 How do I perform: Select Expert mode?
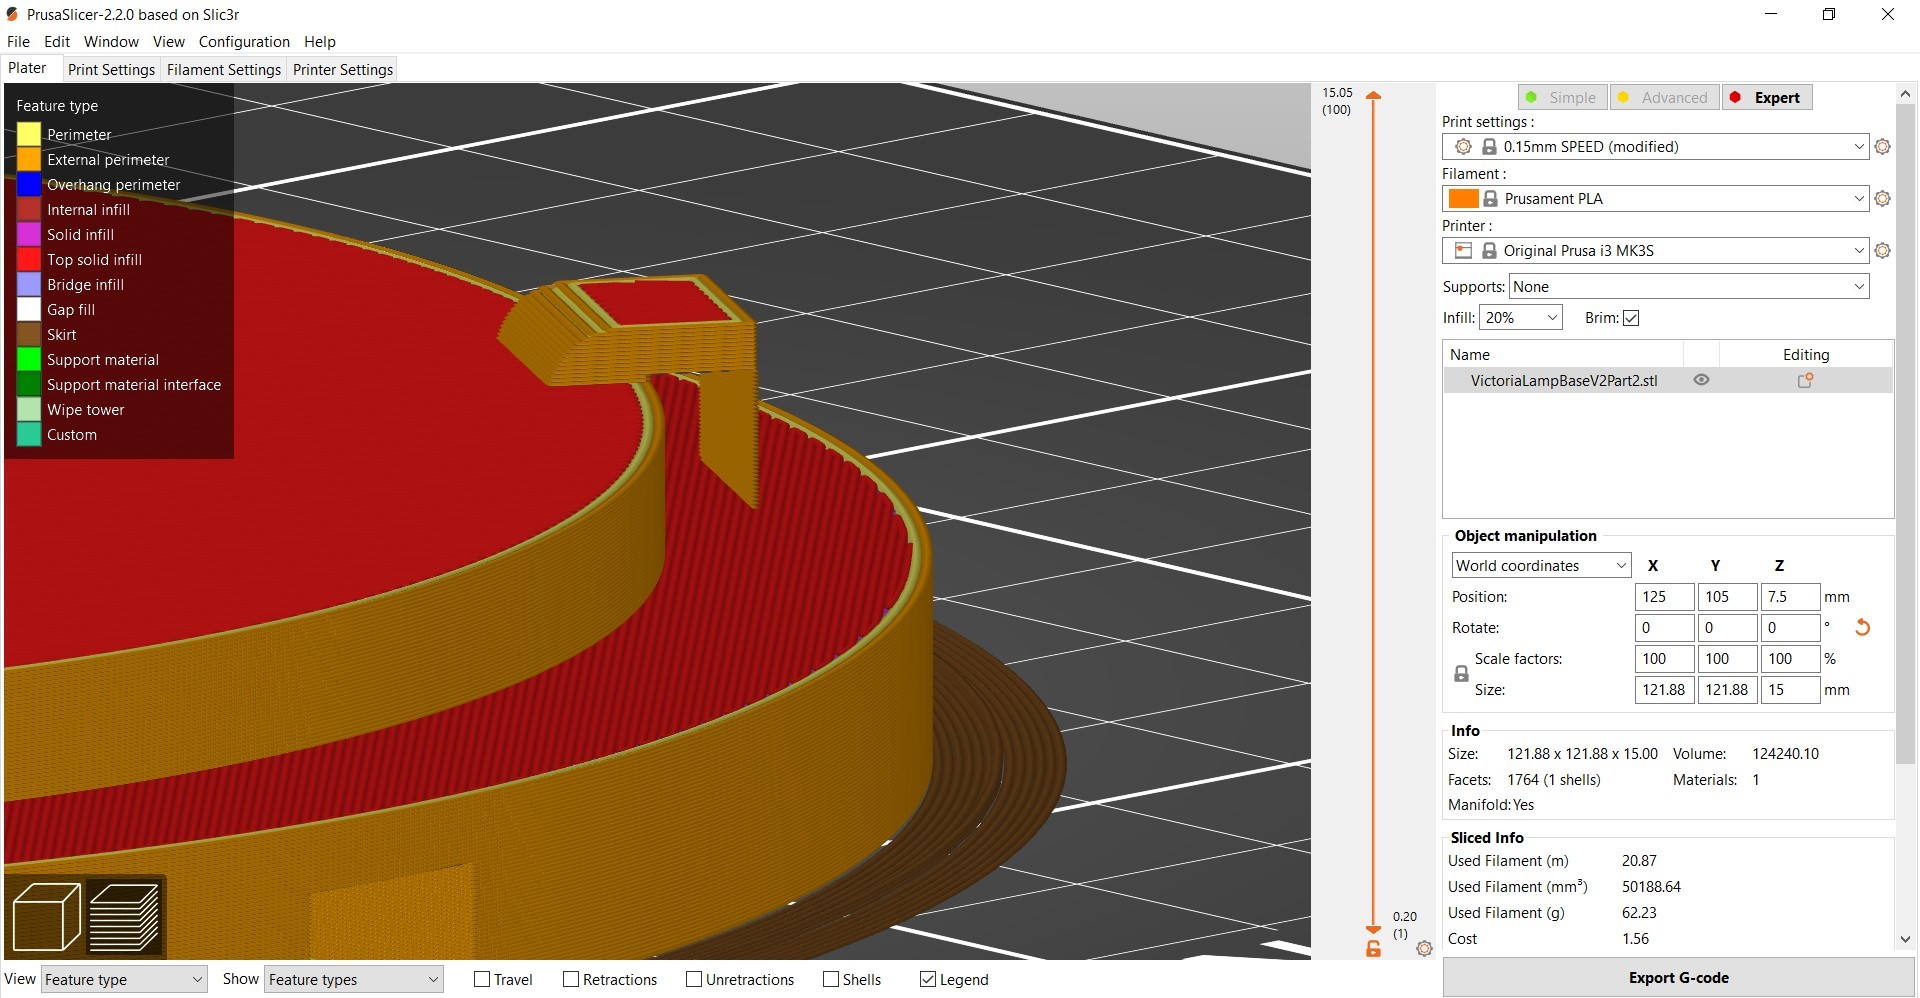(1767, 98)
